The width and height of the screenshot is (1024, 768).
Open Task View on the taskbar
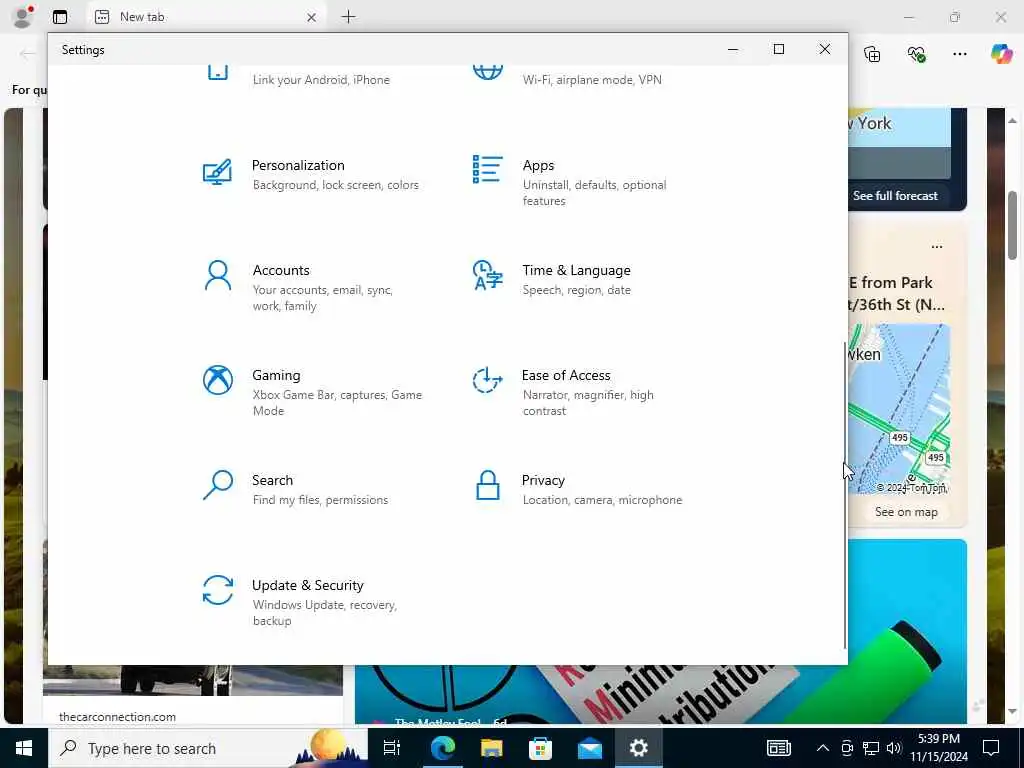(391, 748)
